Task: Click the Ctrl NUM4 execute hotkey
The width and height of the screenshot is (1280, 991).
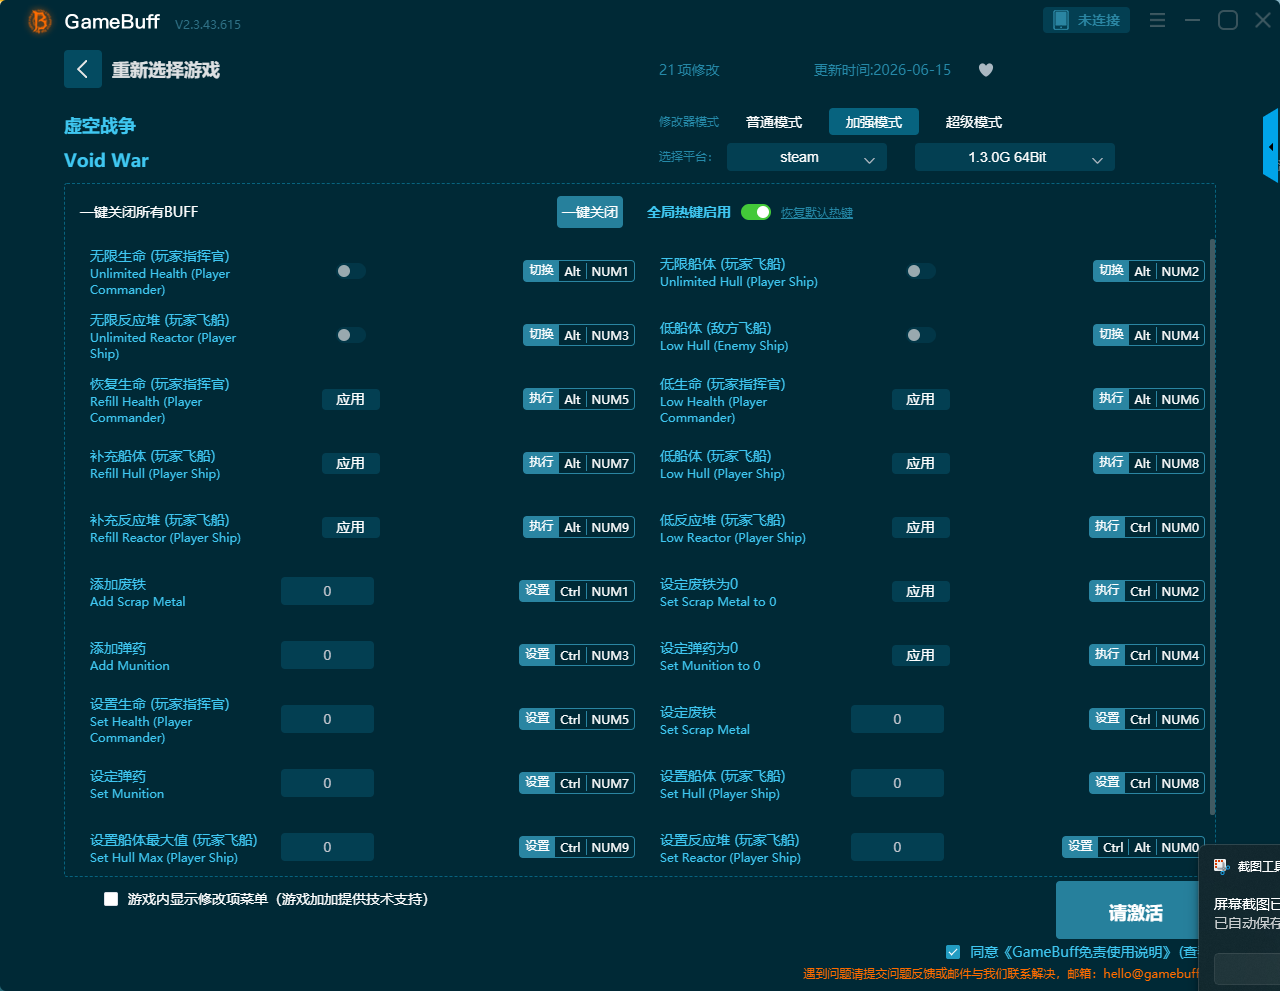Action: point(1147,655)
